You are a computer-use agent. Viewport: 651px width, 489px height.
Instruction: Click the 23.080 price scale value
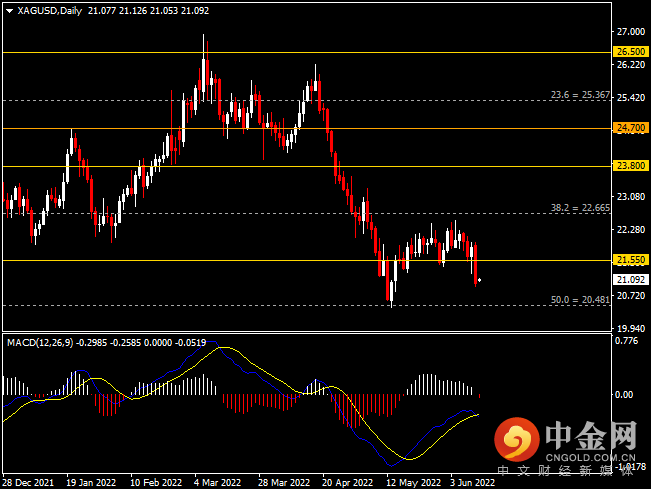pos(631,196)
